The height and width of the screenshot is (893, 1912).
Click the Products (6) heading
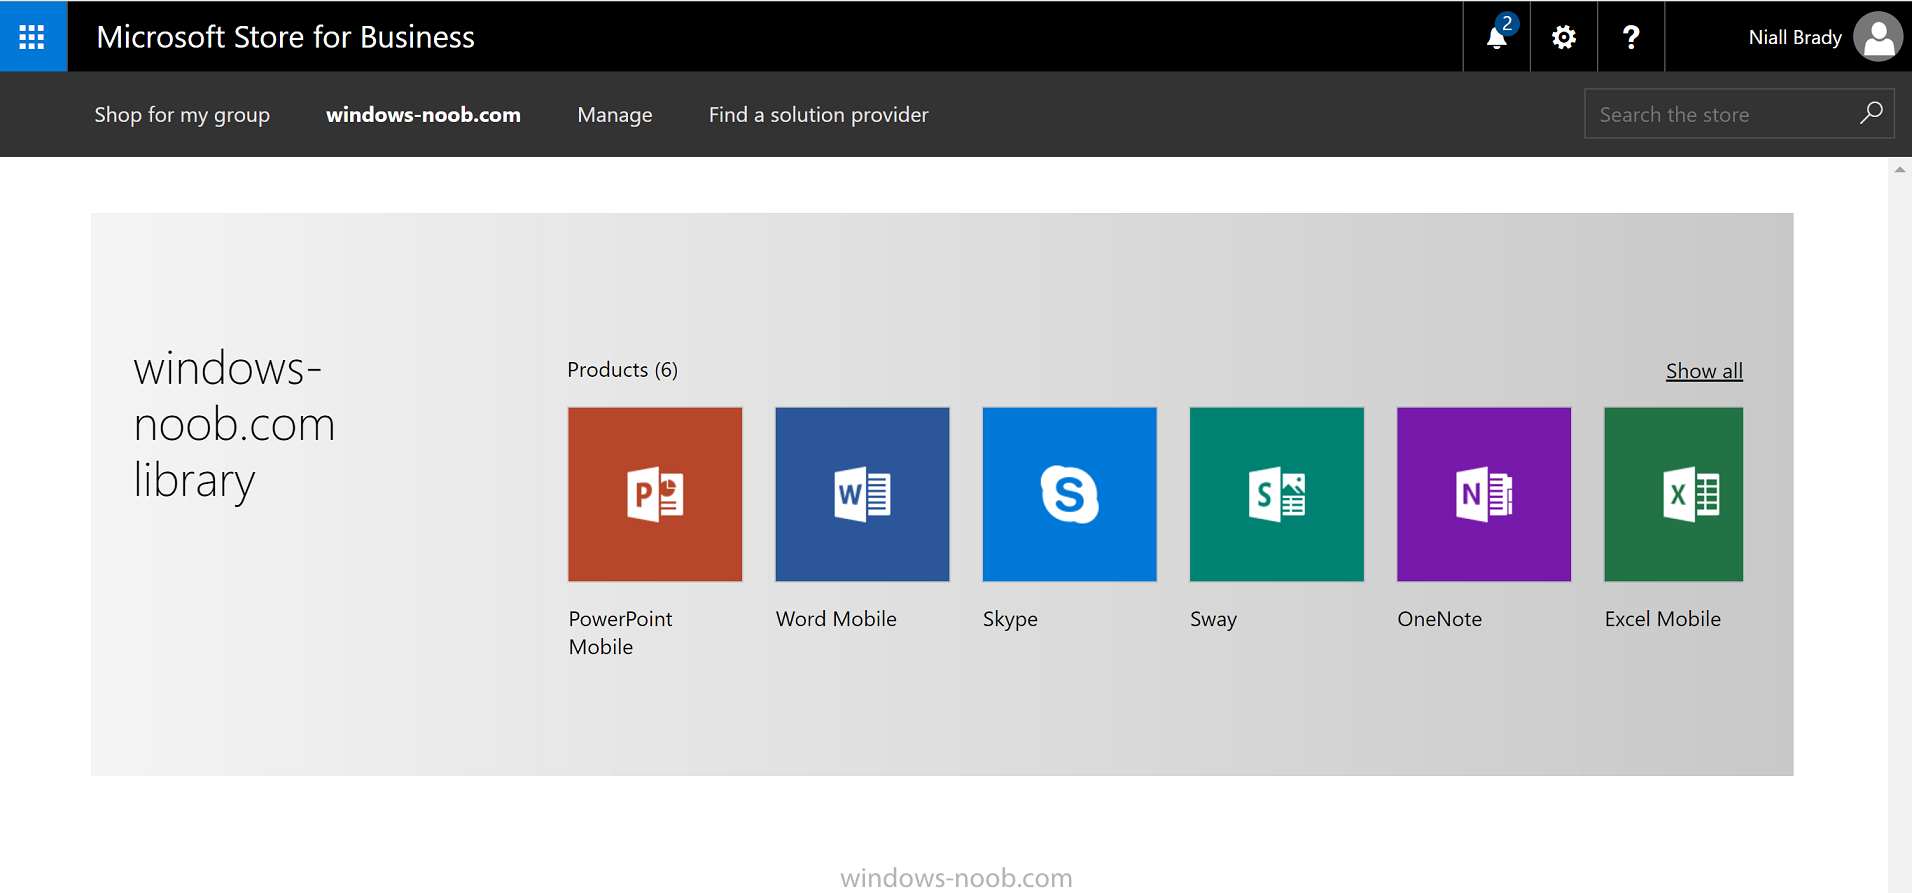click(622, 370)
